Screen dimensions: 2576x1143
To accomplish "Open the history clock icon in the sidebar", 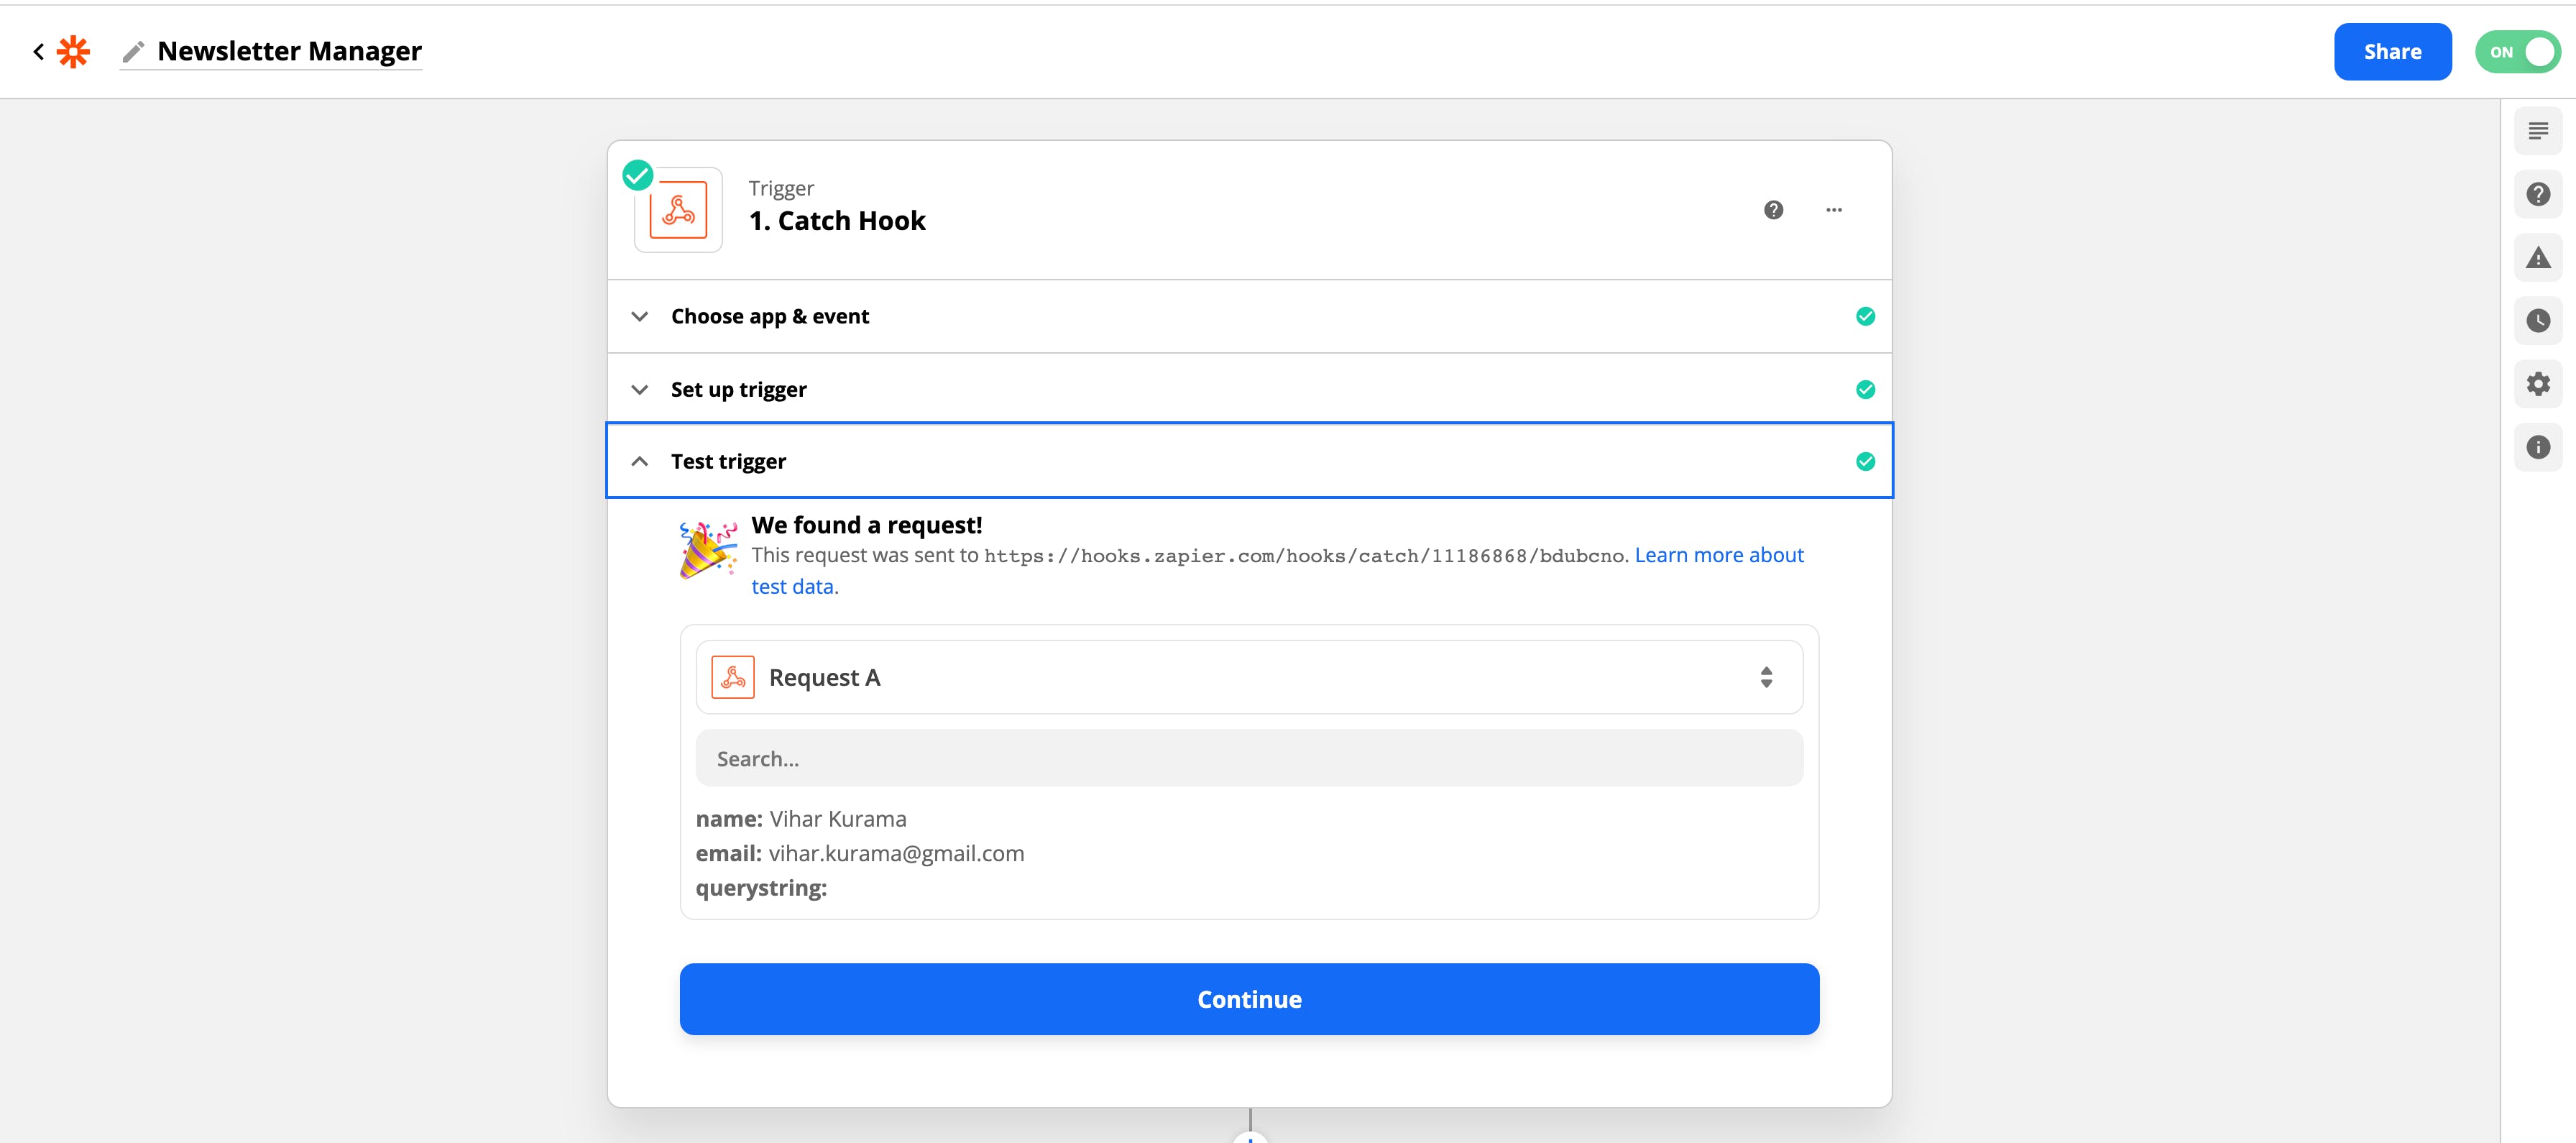I will 2537,321.
